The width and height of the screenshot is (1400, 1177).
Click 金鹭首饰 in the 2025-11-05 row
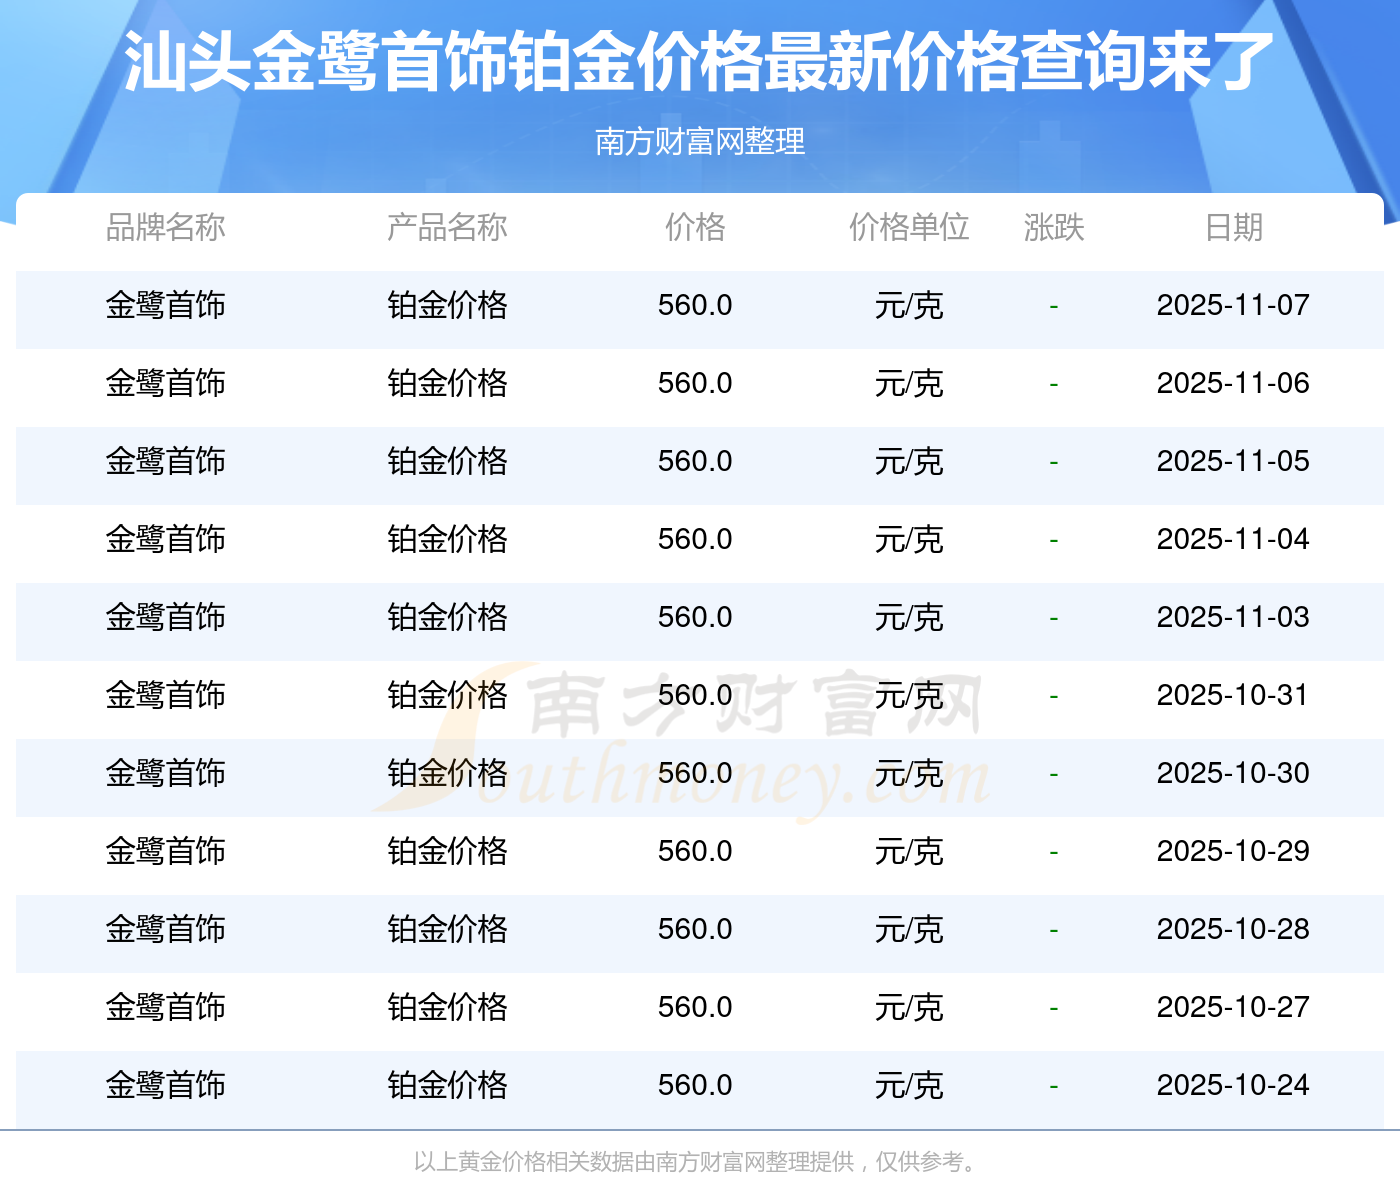pos(166,461)
